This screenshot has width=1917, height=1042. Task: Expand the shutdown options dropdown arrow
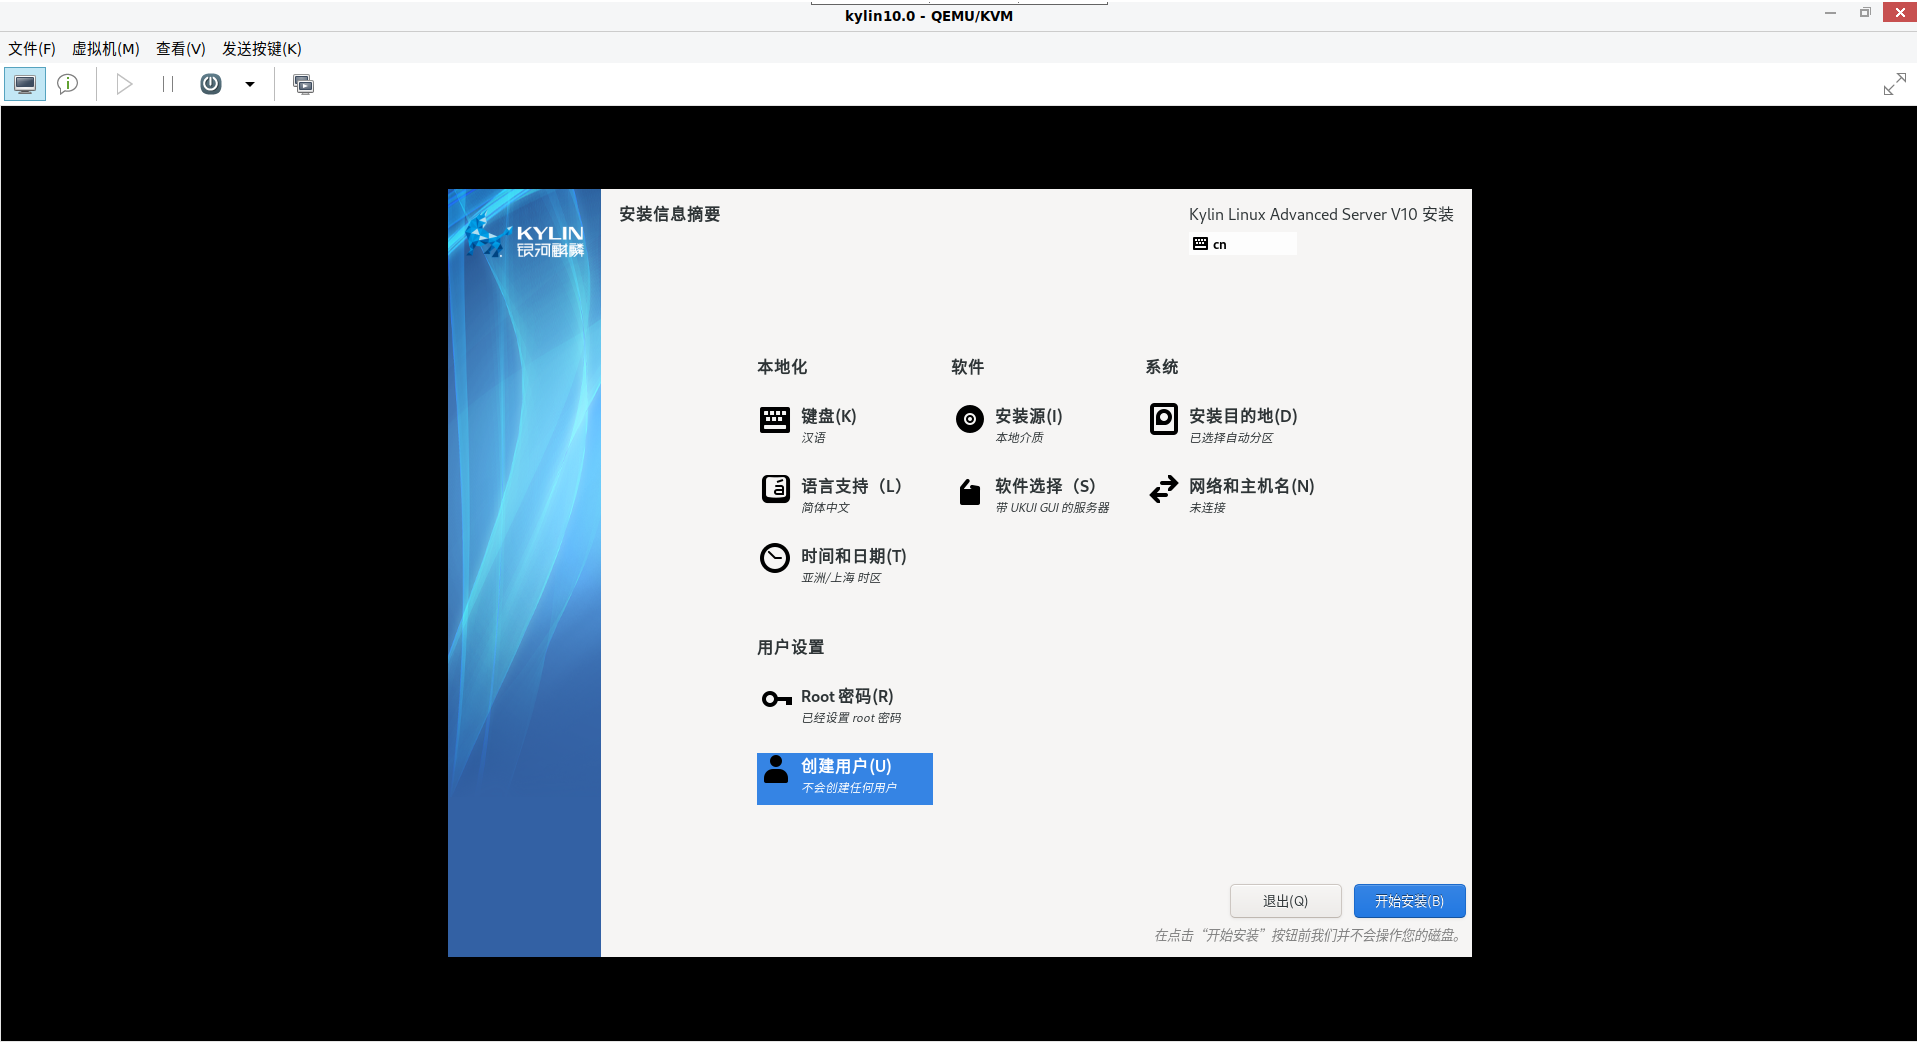click(249, 84)
